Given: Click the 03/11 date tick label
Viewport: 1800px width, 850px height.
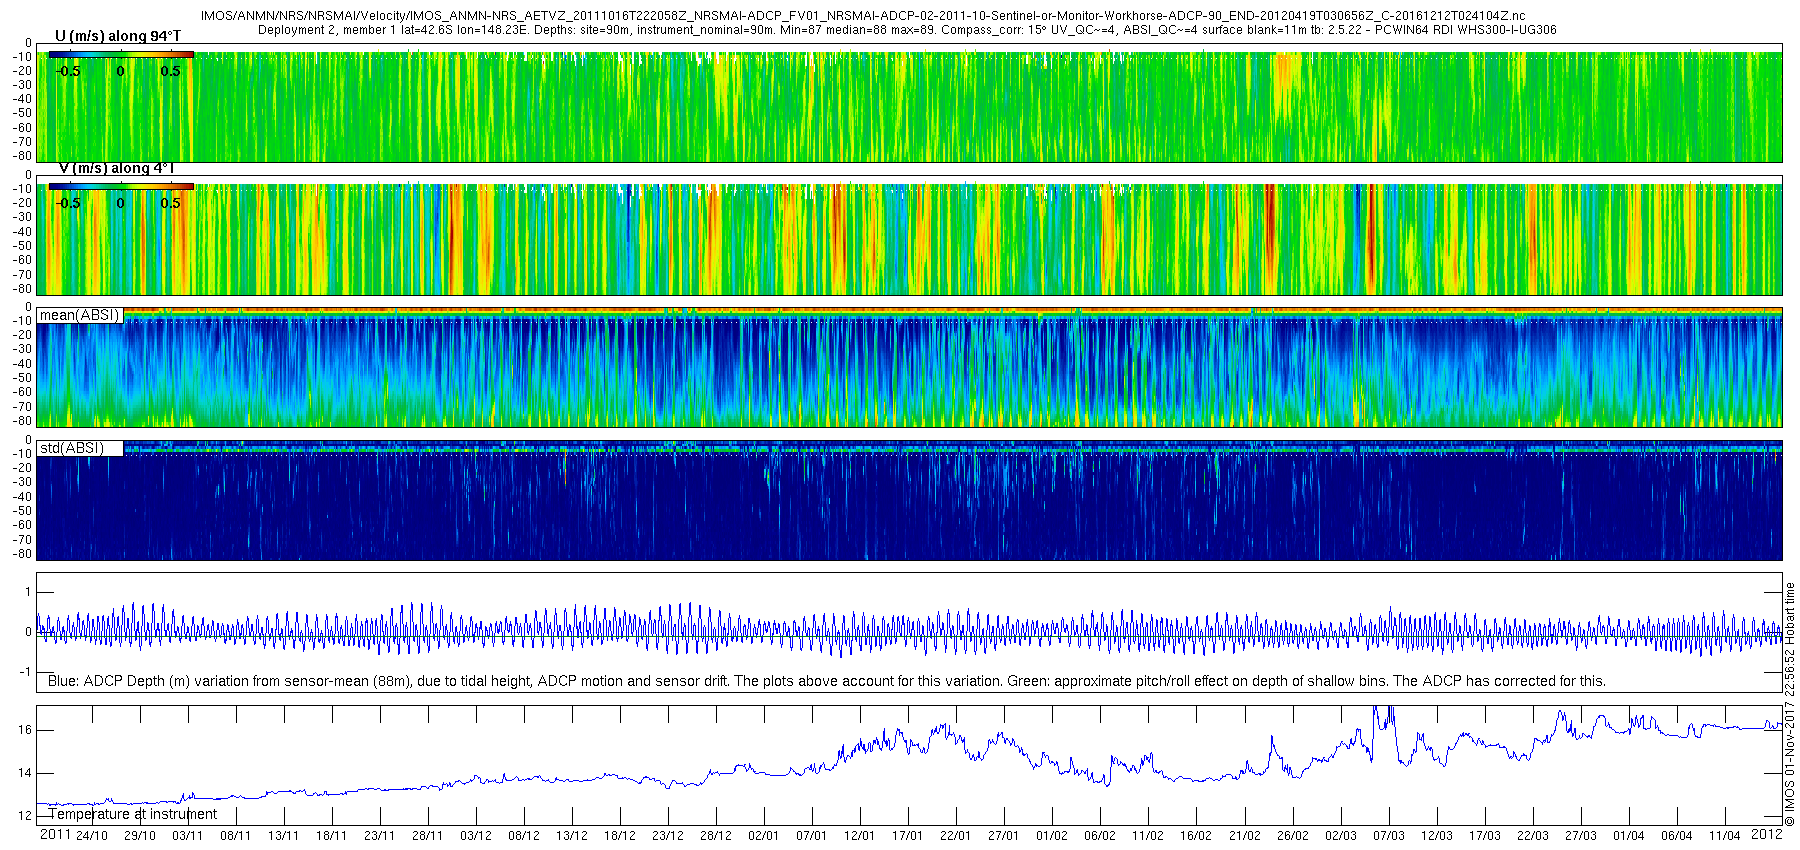Looking at the screenshot, I should tap(187, 836).
